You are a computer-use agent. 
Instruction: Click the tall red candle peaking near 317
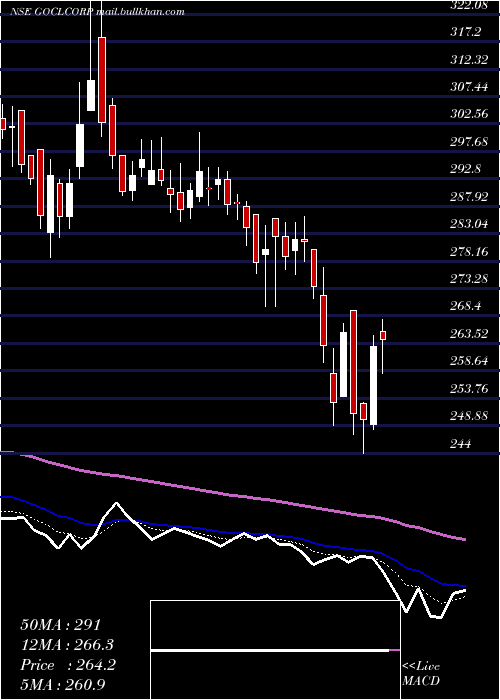click(102, 80)
